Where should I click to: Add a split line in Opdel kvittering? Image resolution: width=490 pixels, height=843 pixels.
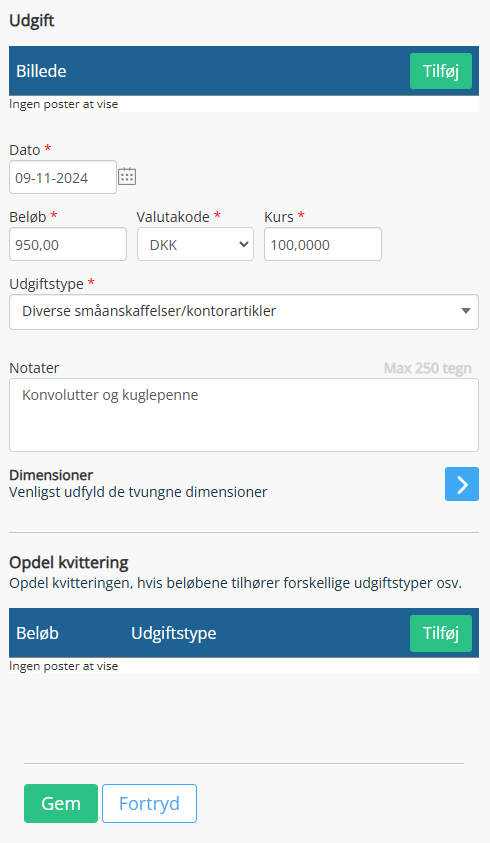[441, 633]
